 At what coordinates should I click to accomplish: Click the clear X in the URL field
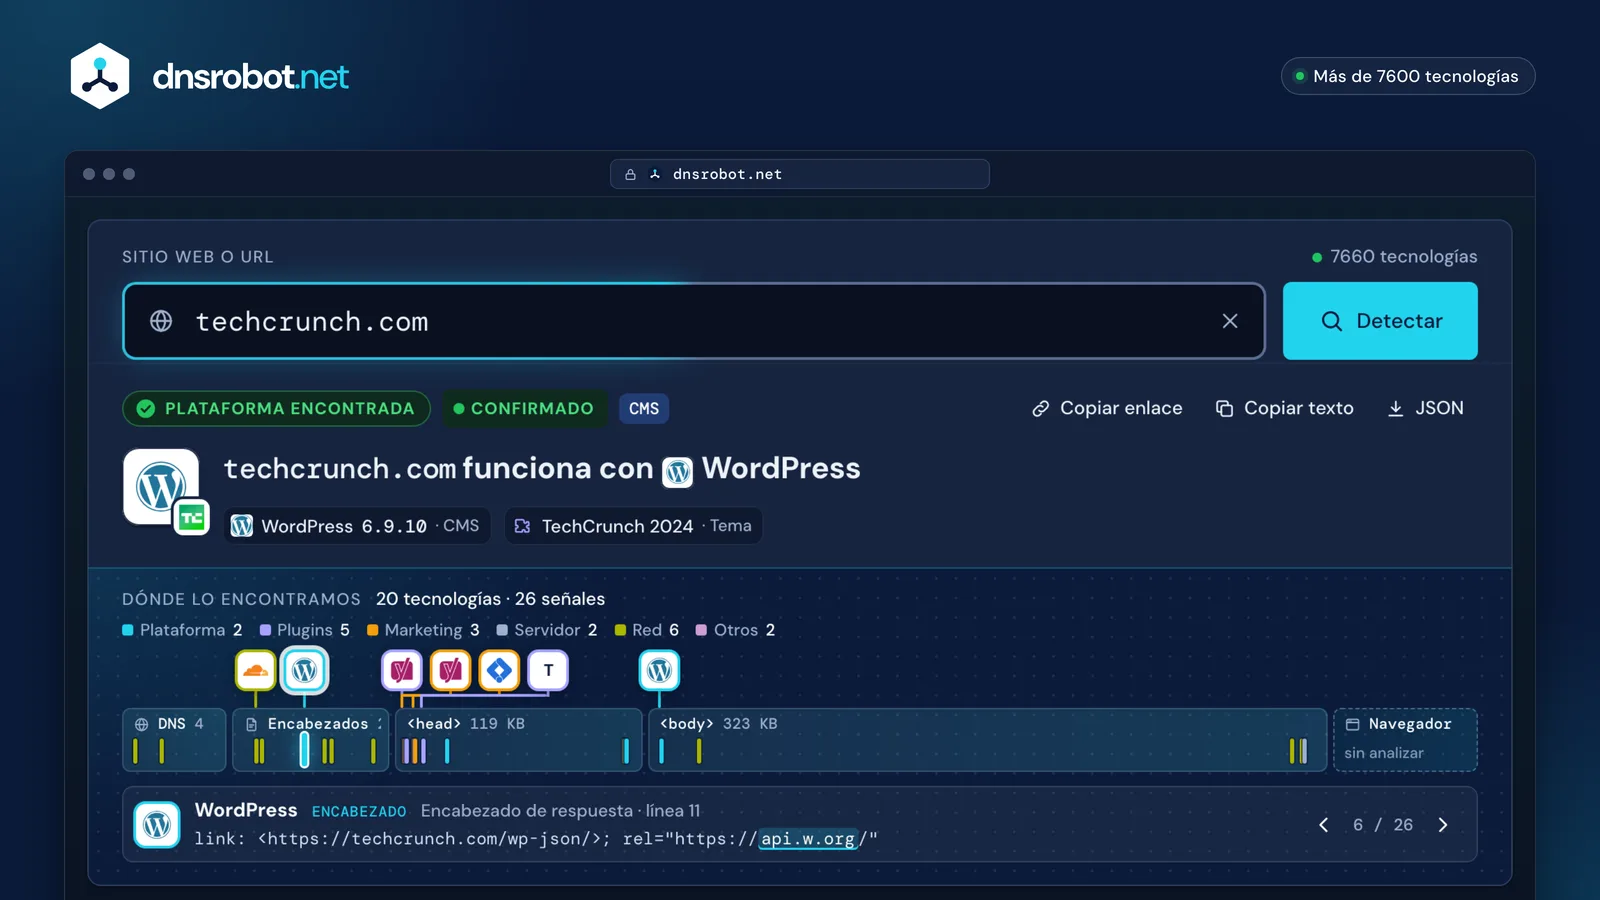click(x=1230, y=321)
